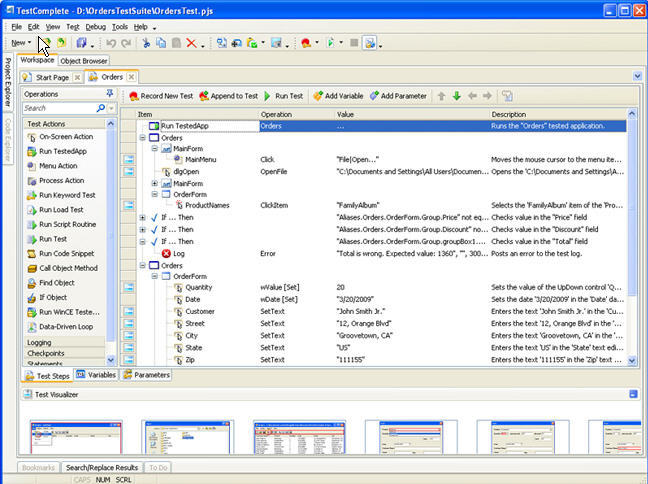This screenshot has height=484, width=648.
Task: Click the green Run toolbar icon
Action: coord(330,43)
